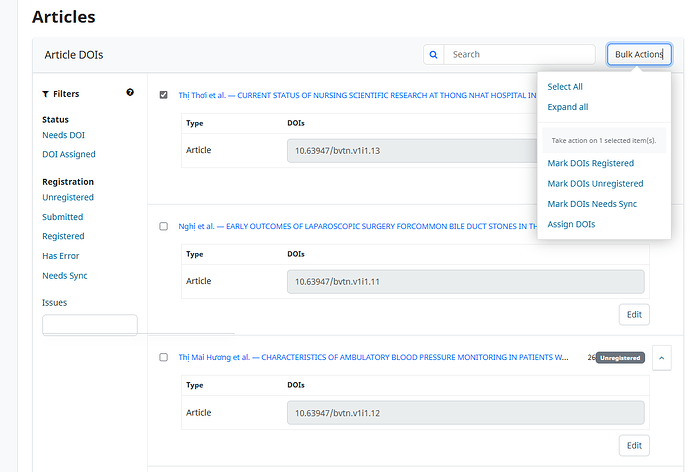Click DOI field 10.63947/bvtn.v1i1.12
This screenshot has width=690, height=472.
[466, 413]
